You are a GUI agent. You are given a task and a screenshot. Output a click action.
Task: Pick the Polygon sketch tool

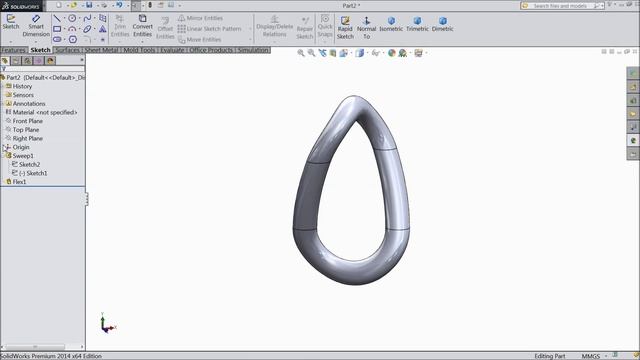point(73,40)
